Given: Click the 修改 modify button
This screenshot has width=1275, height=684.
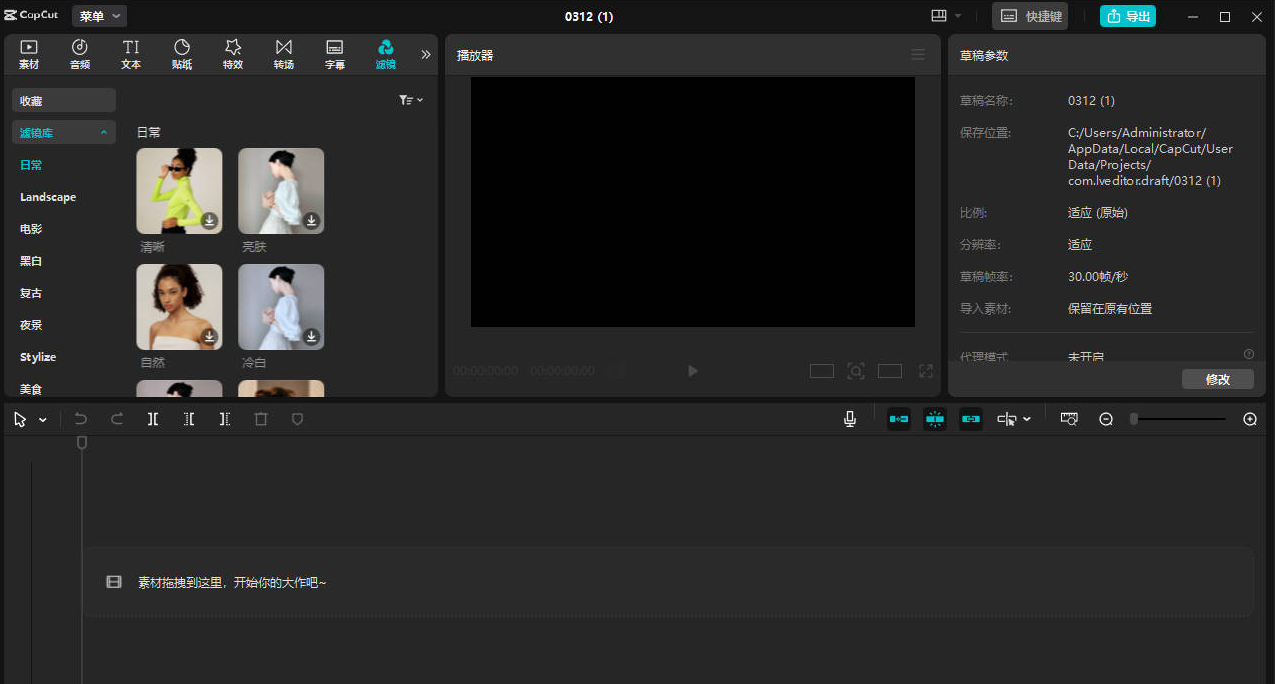Looking at the screenshot, I should 1217,379.
